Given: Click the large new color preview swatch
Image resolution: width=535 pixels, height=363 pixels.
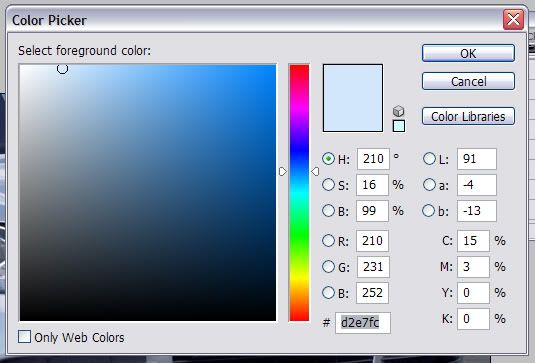Looking at the screenshot, I should (353, 98).
